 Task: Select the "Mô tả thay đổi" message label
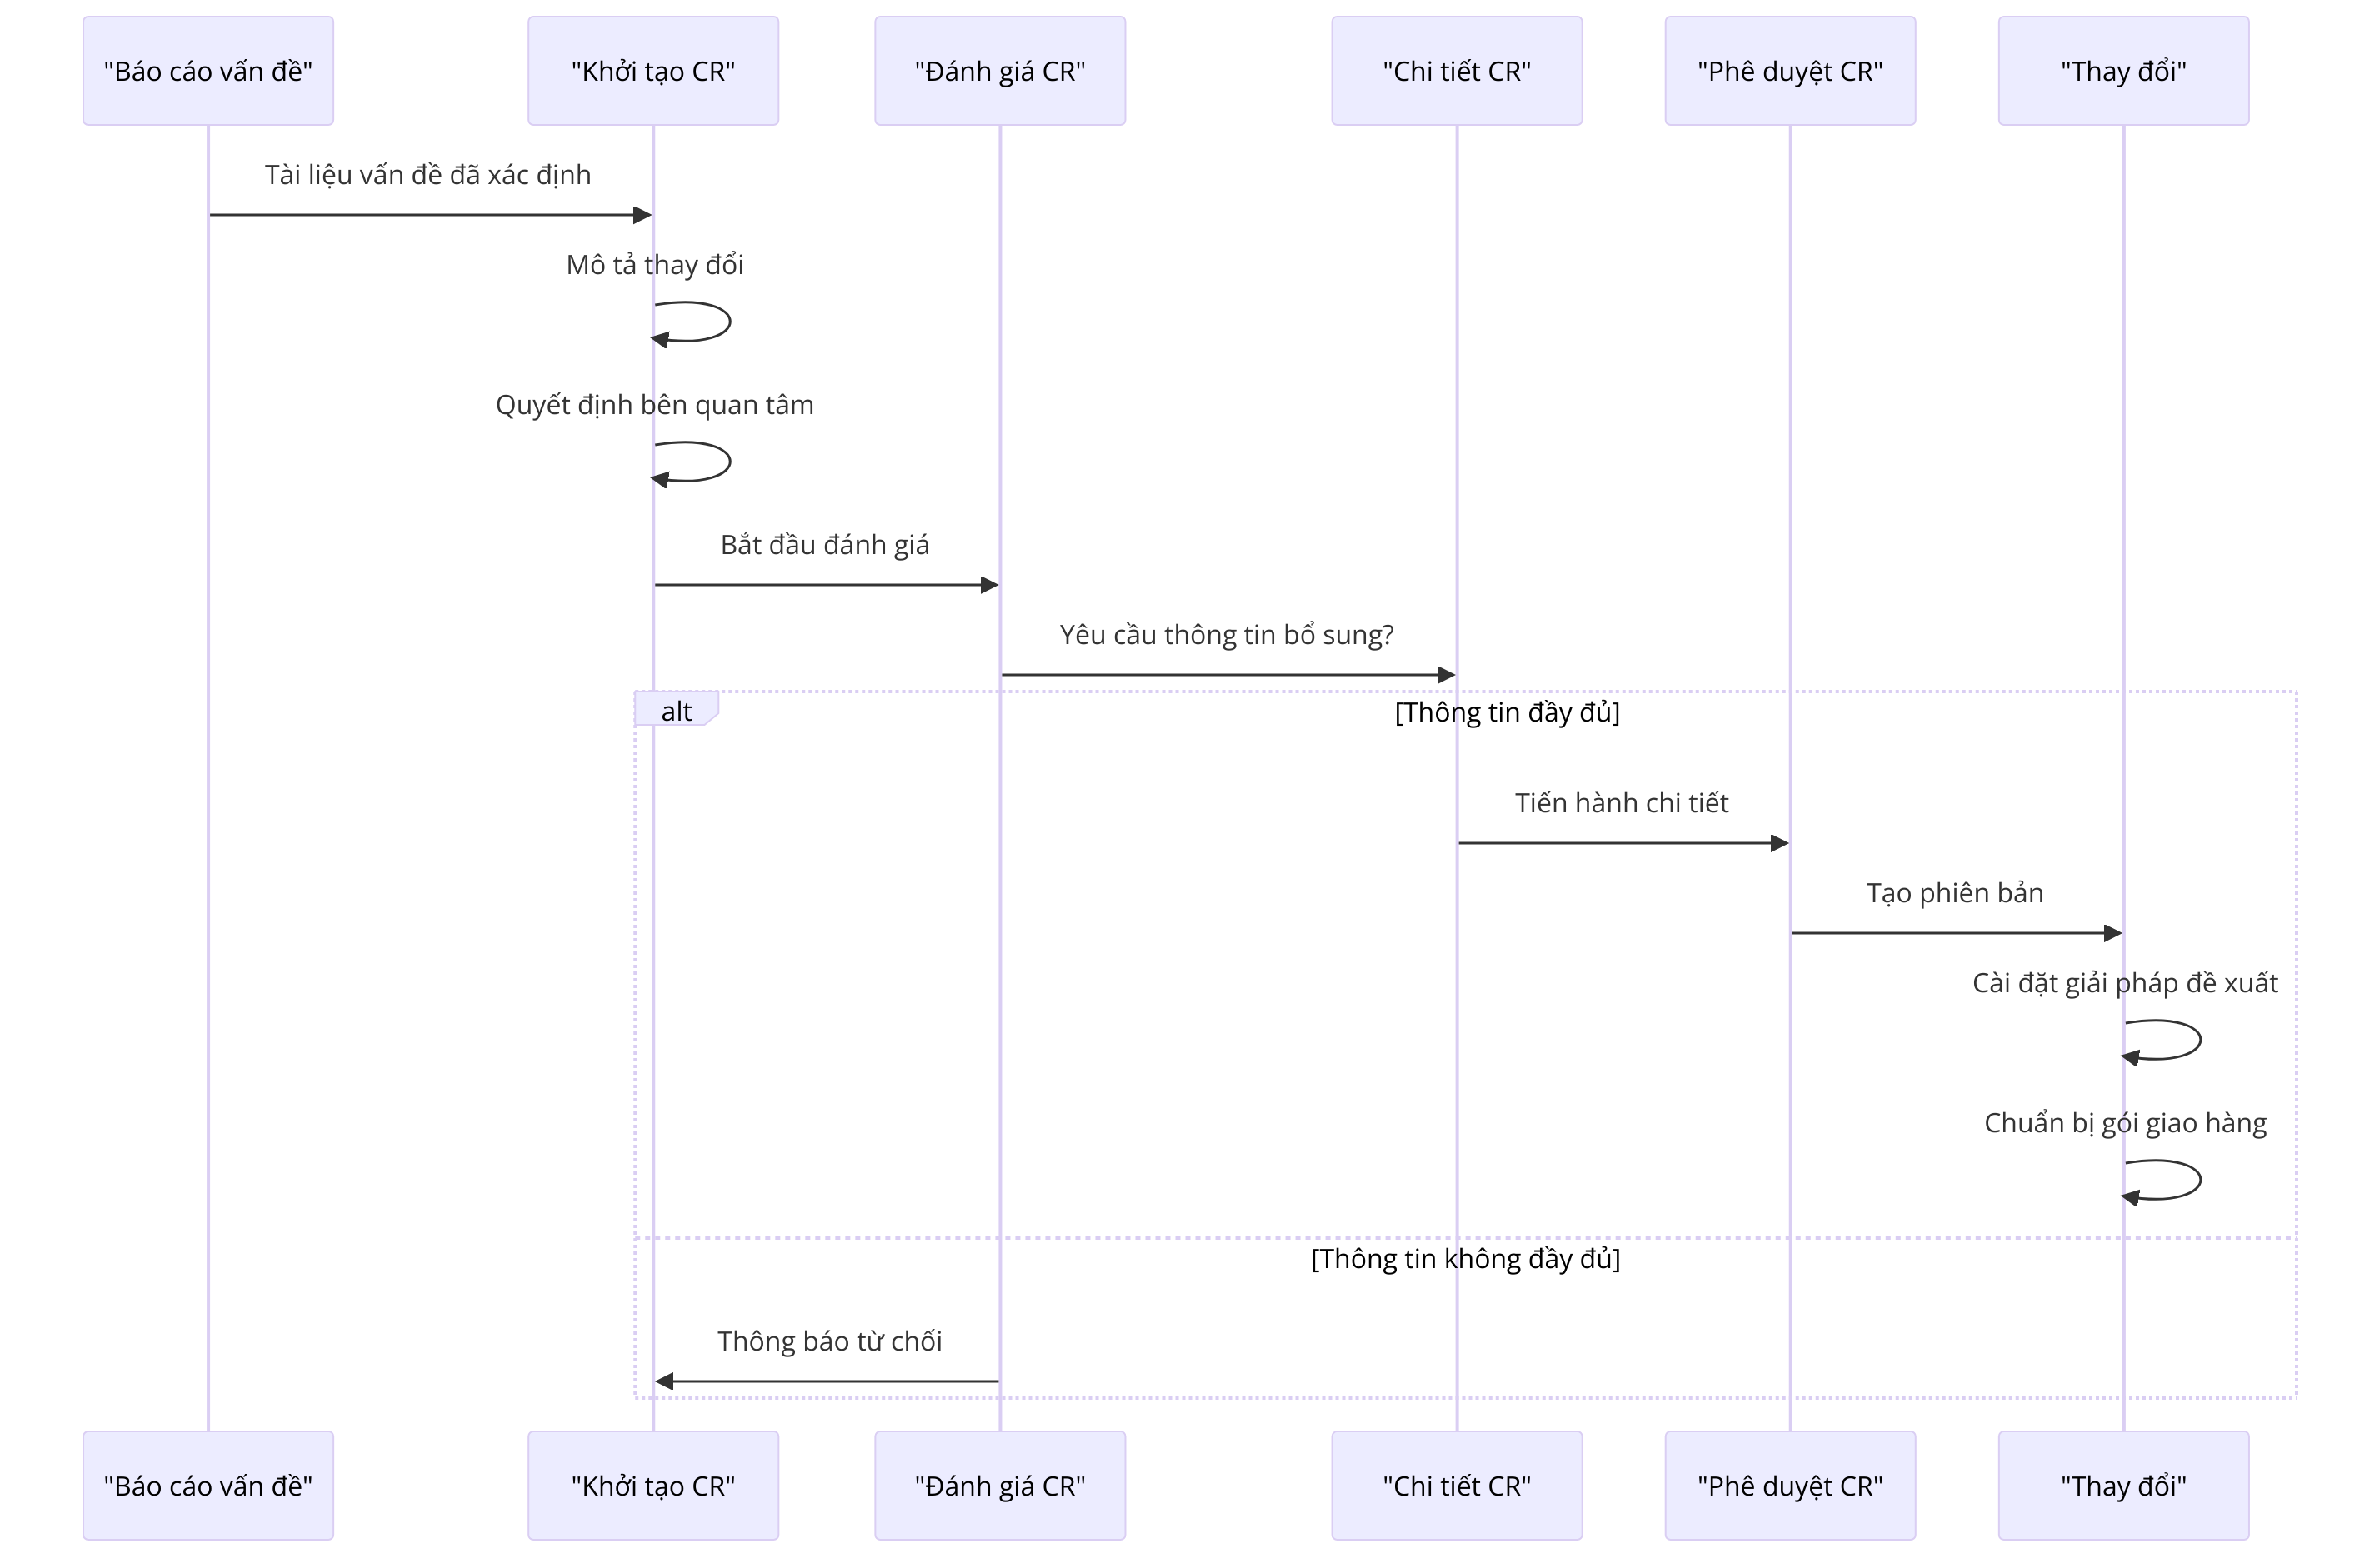655,265
